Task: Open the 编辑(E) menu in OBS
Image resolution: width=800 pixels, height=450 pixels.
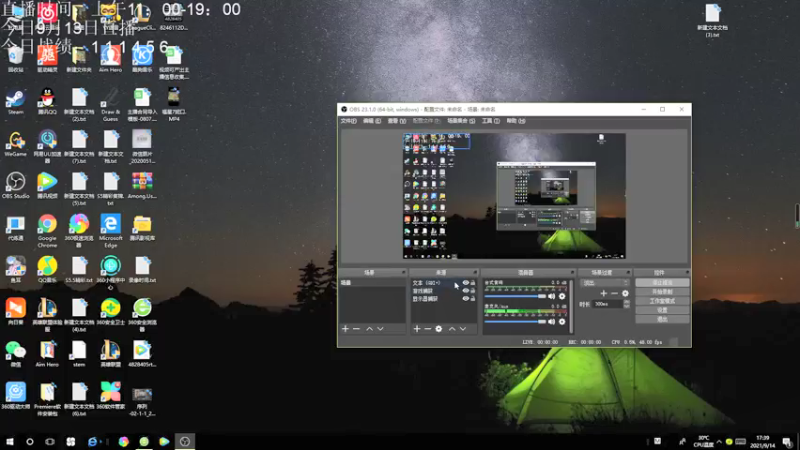Action: [372, 121]
